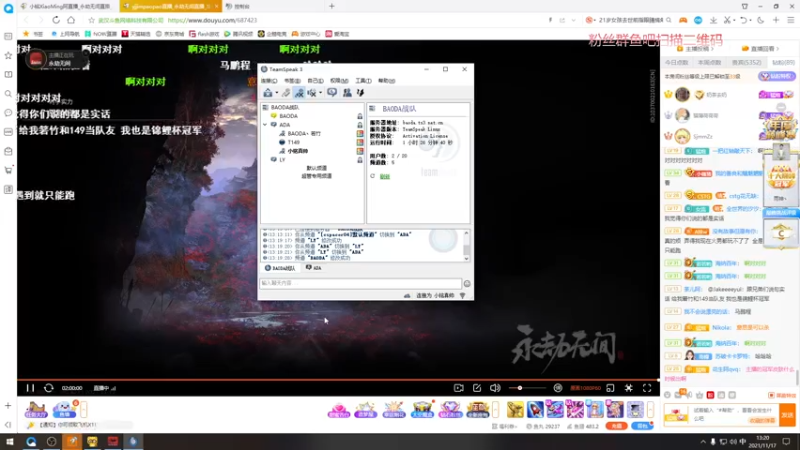This screenshot has height=450, width=800.
Task: Click the TeamSpeak subscribe lightning icon
Action: (360, 92)
